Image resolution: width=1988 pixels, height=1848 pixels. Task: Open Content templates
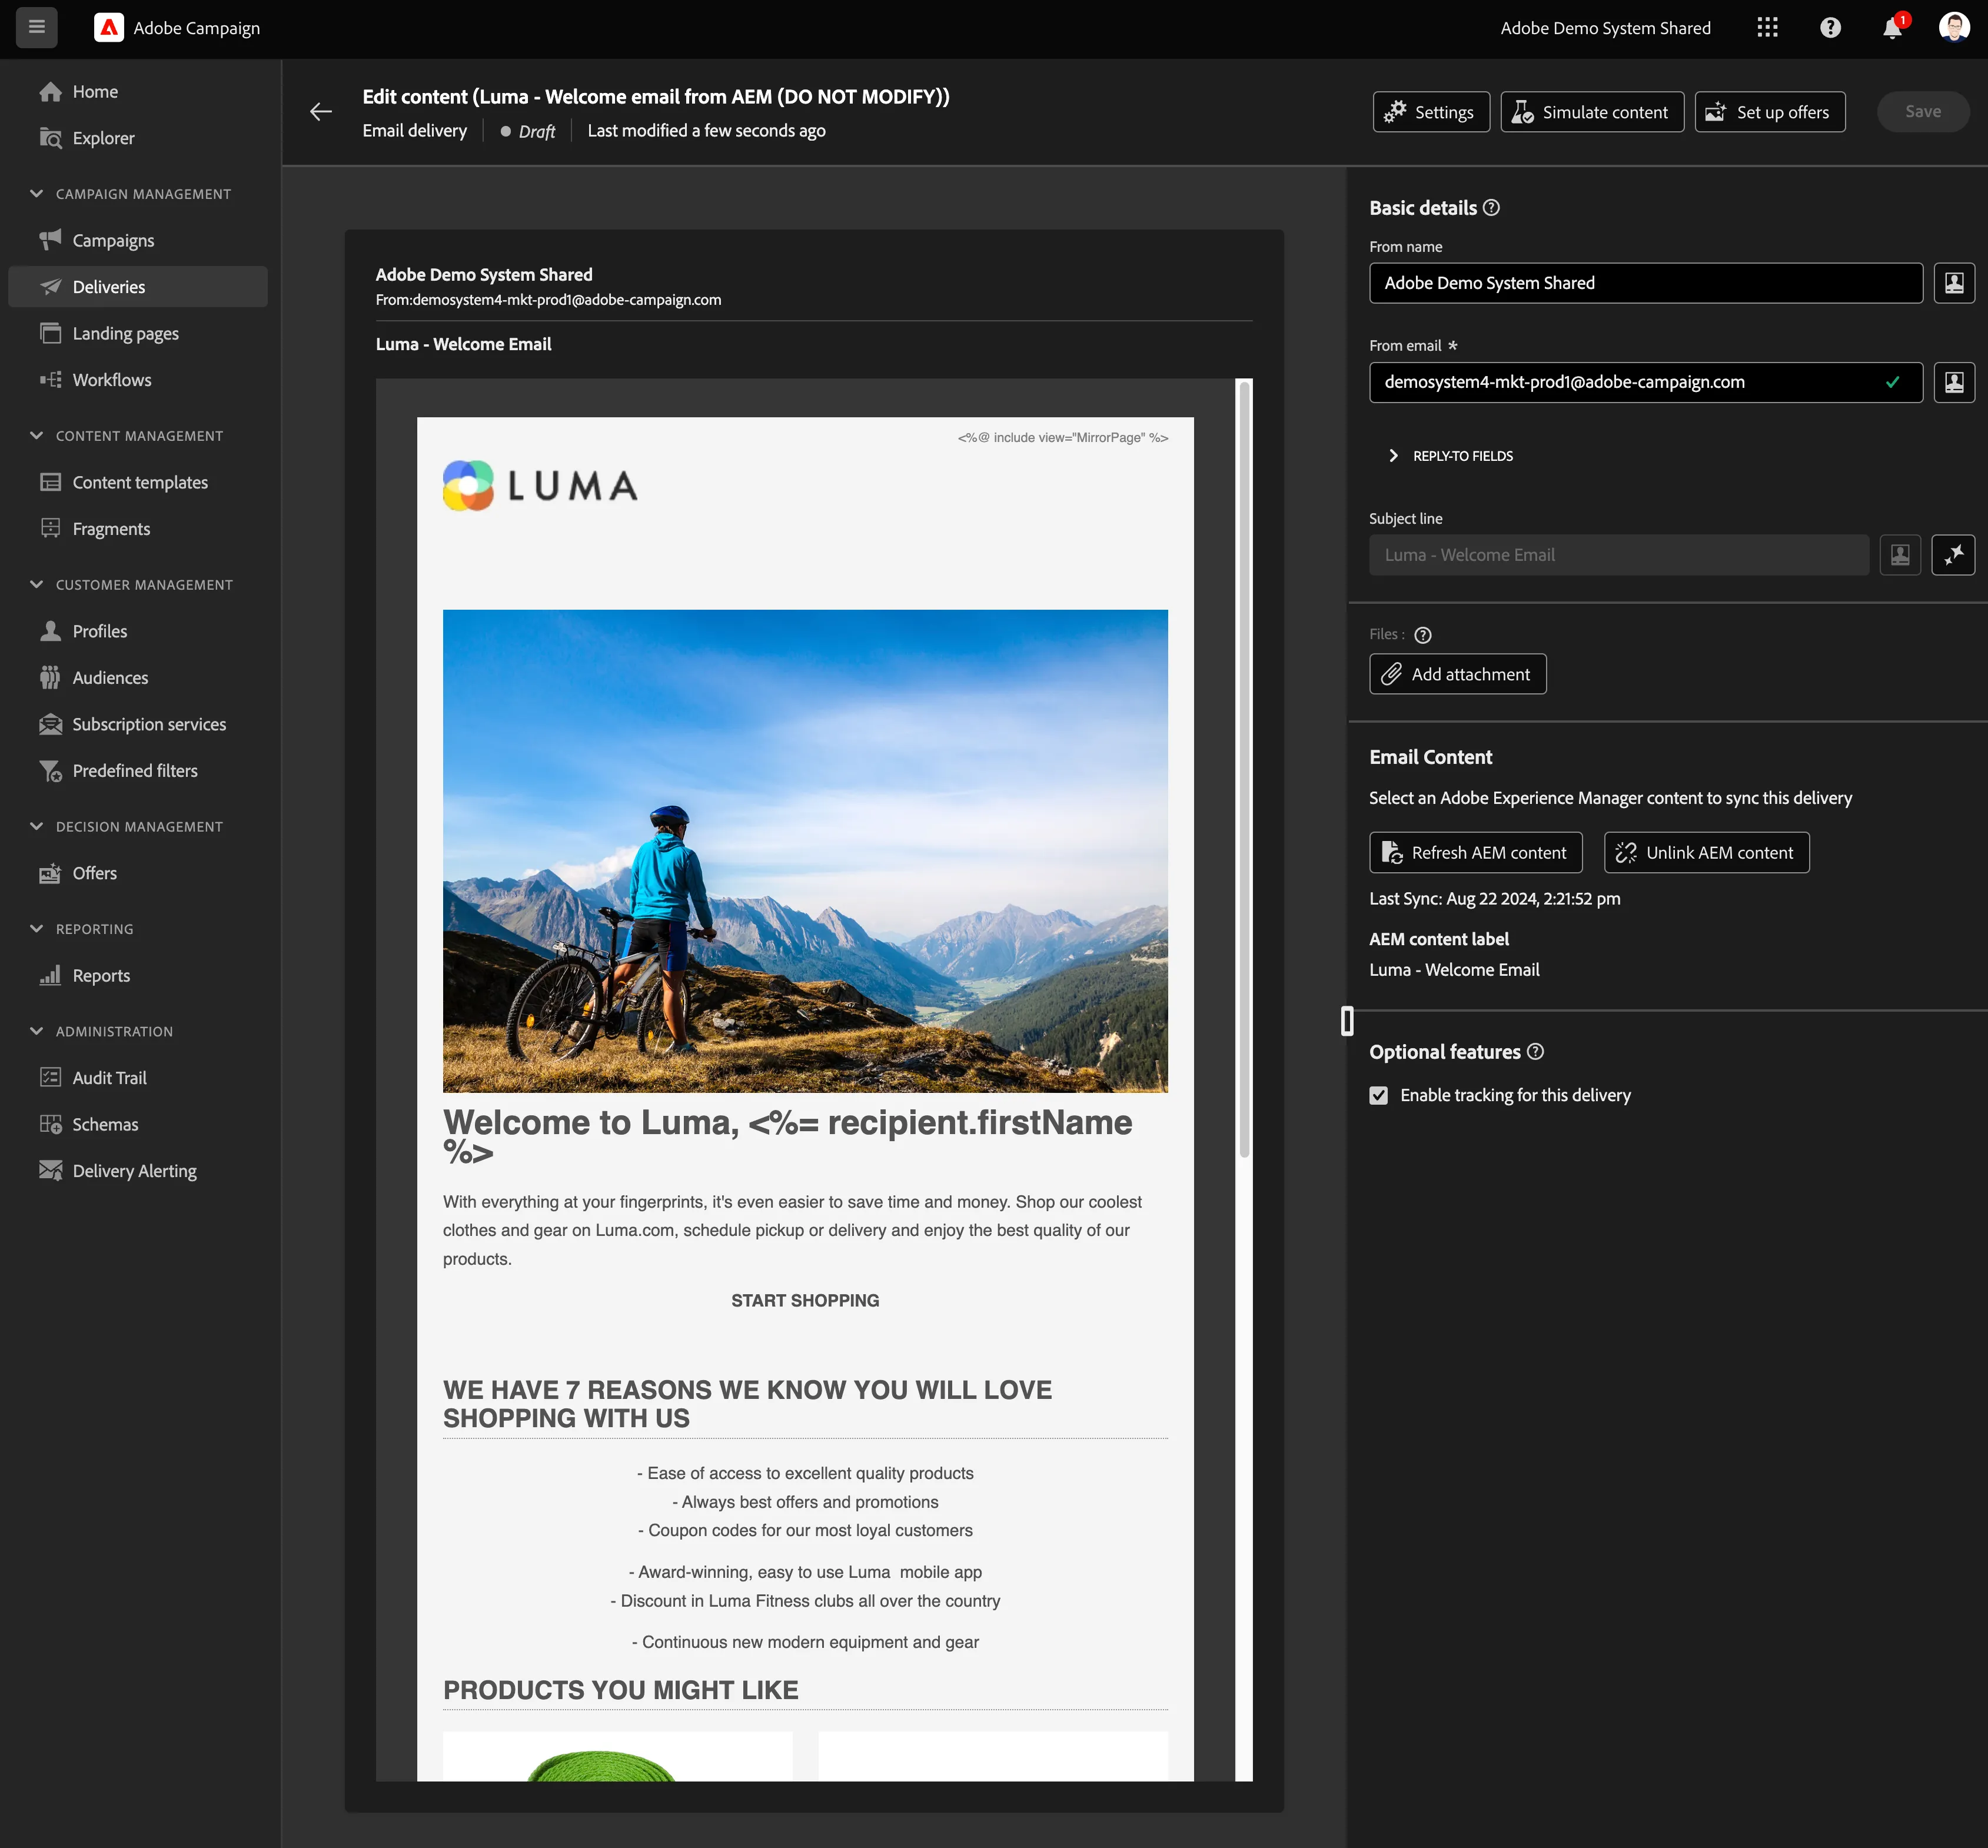coord(138,482)
